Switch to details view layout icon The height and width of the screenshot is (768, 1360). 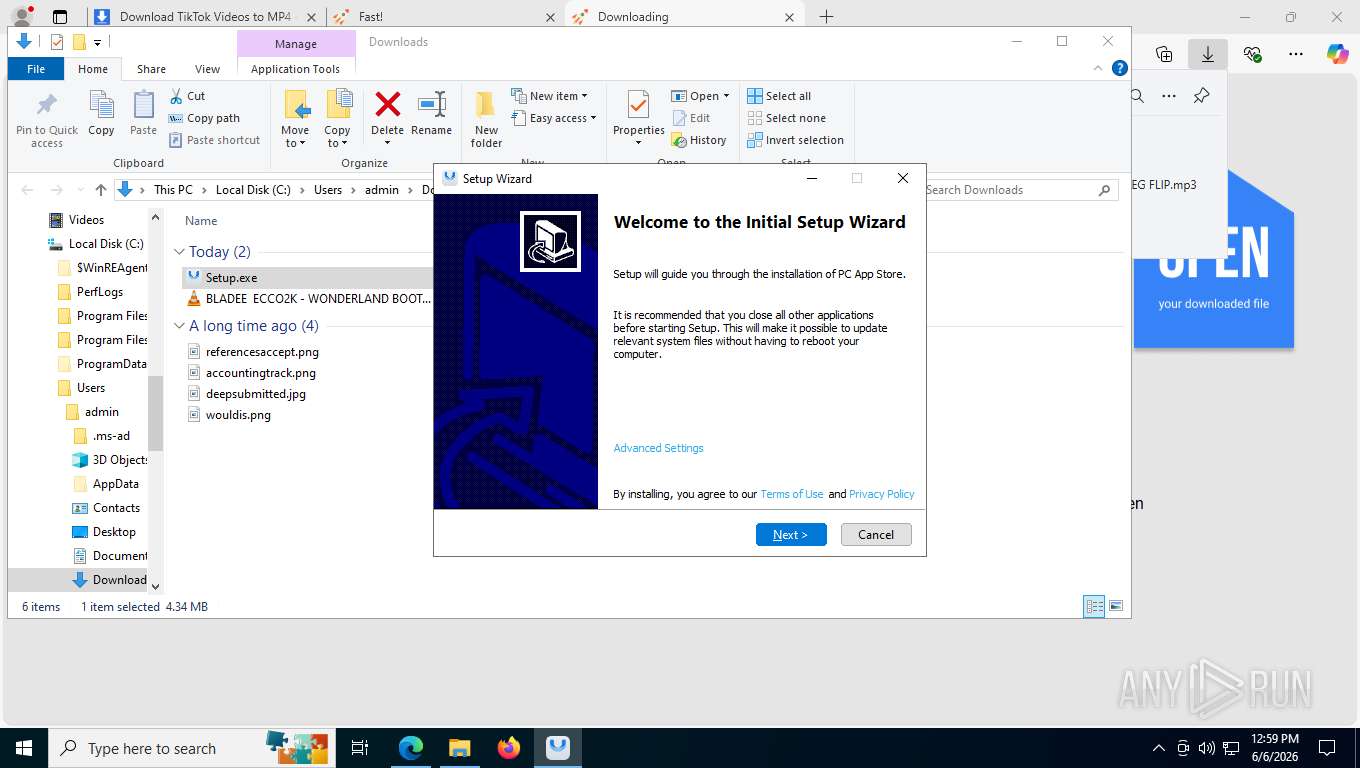tap(1094, 606)
